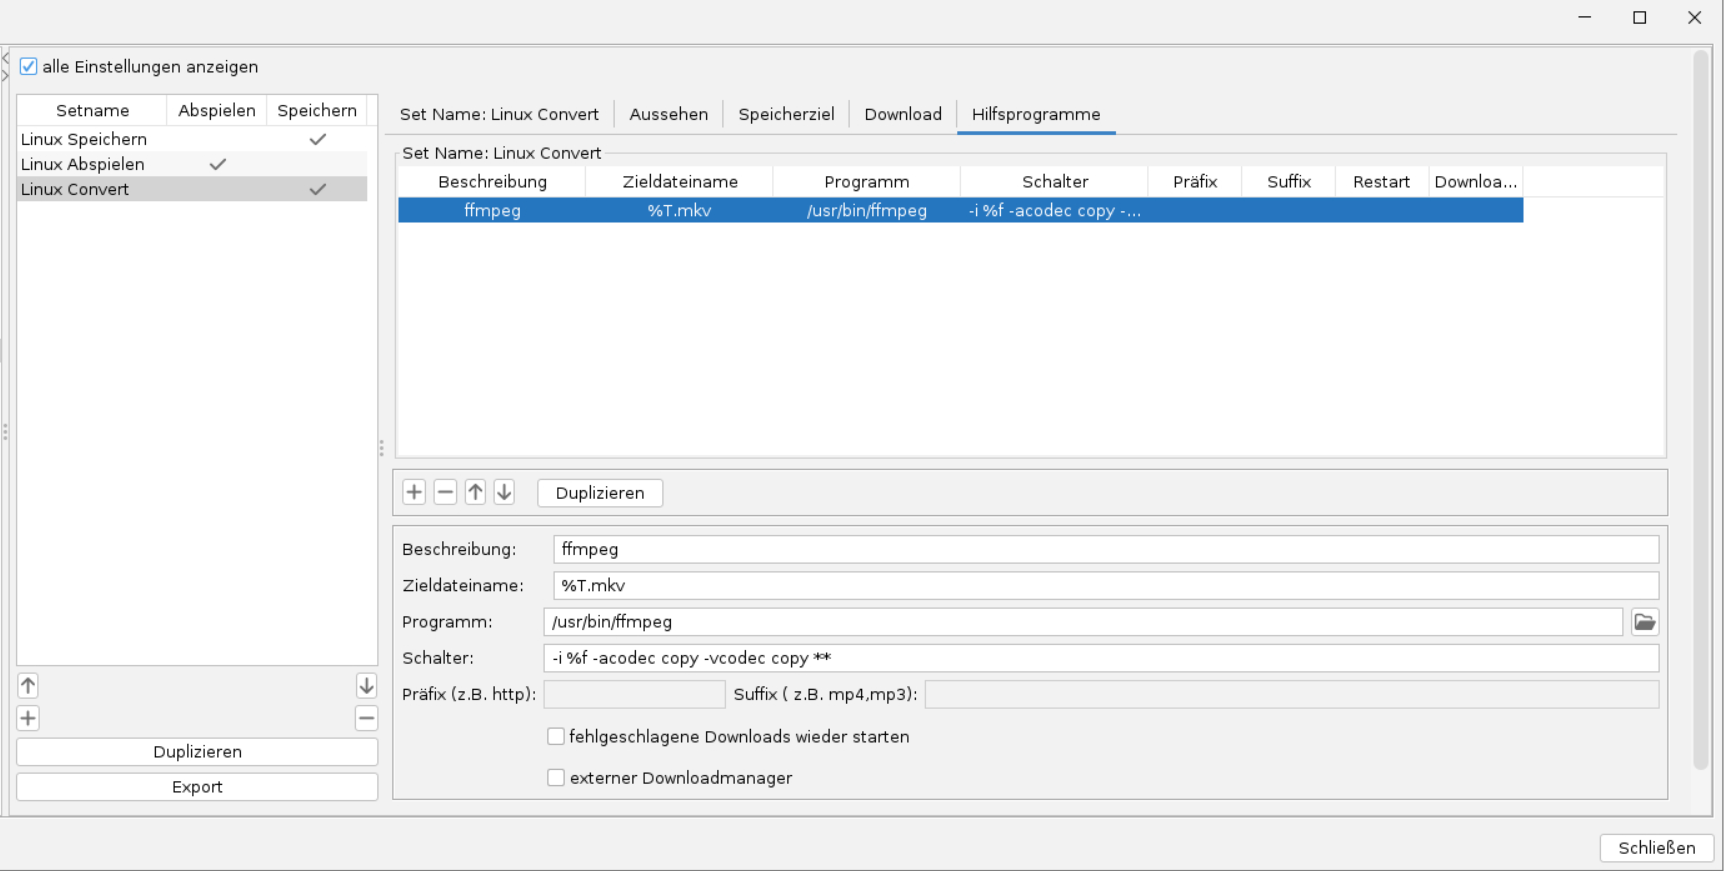
Task: Click the Zieldateiname column header
Action: 680,182
